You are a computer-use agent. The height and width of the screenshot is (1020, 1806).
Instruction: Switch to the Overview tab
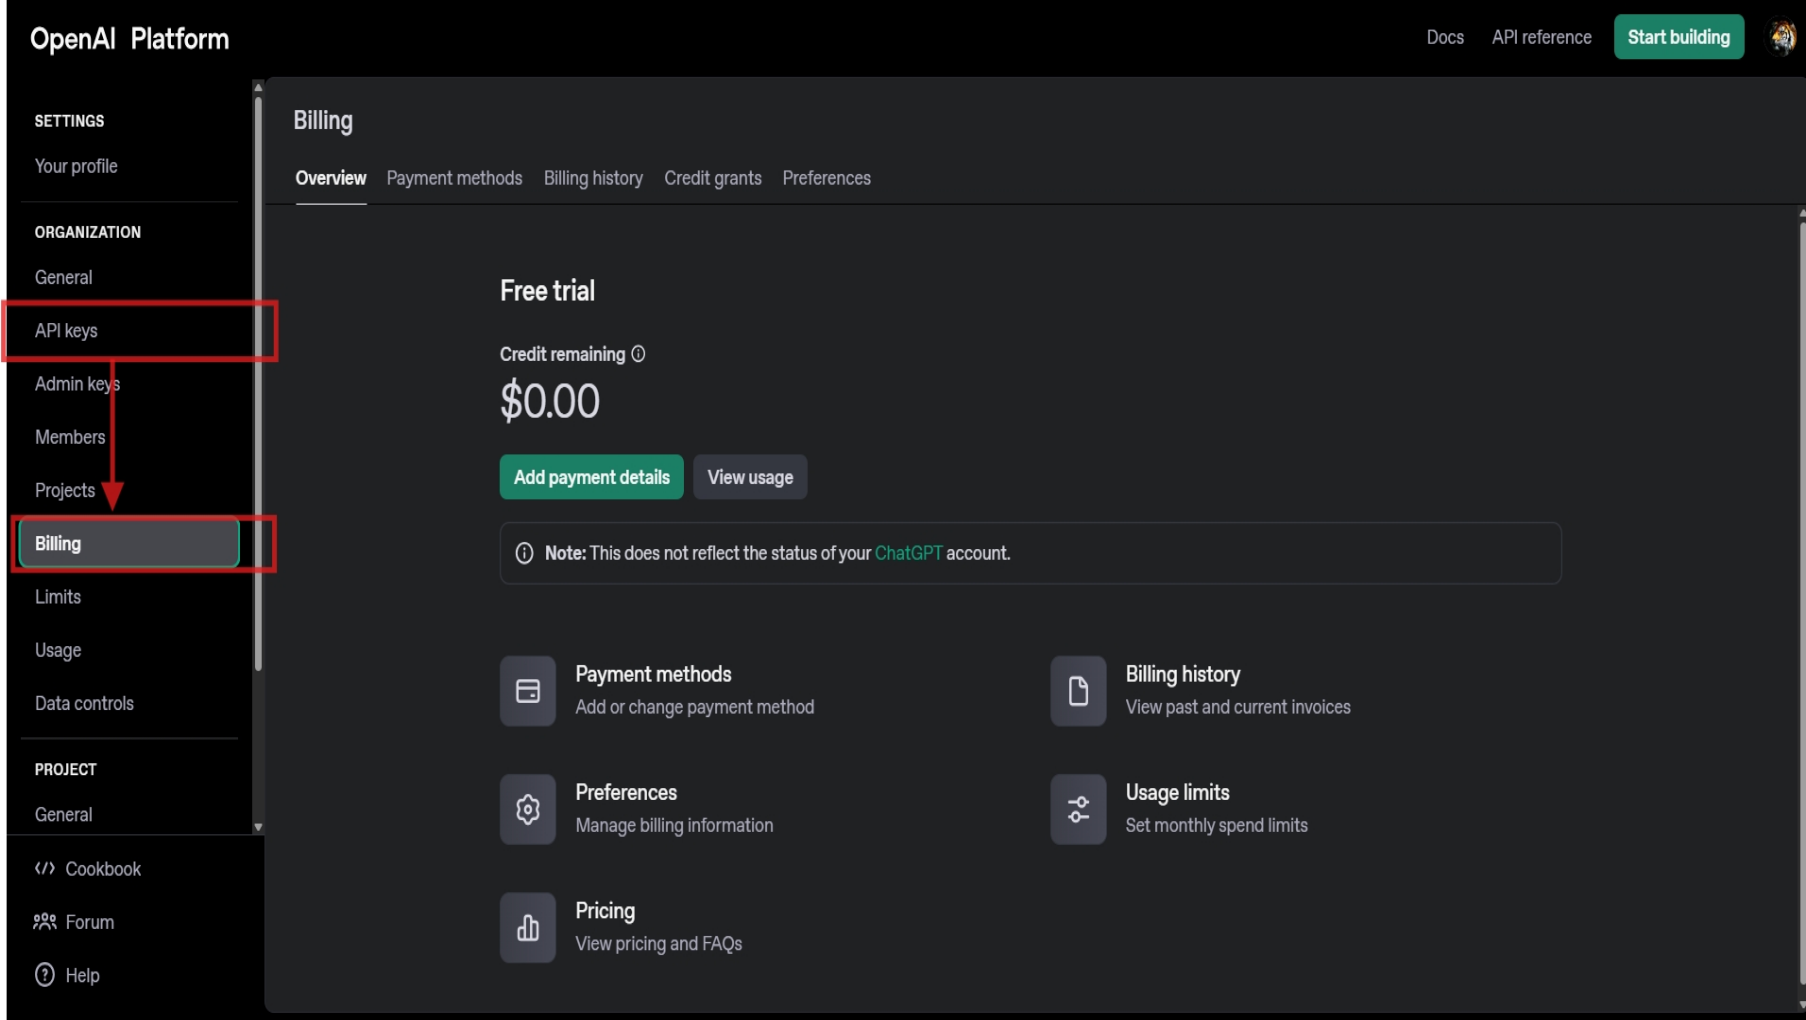pyautogui.click(x=331, y=178)
